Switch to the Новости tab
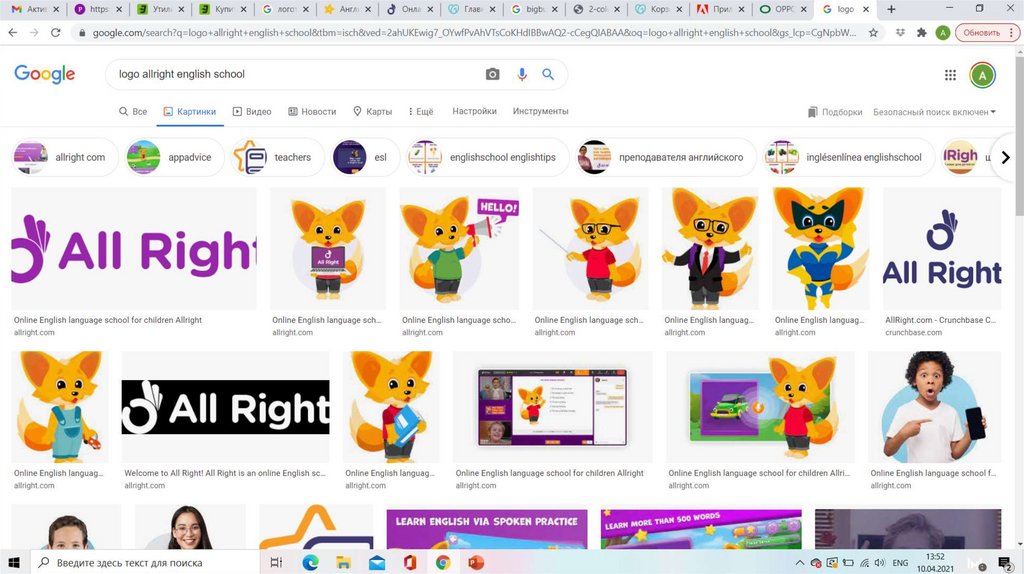The height and width of the screenshot is (574, 1024). (312, 112)
